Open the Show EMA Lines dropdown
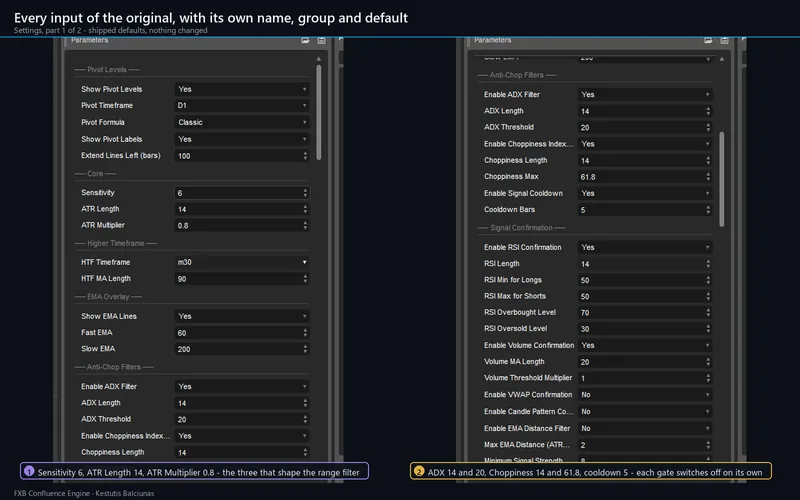The width and height of the screenshot is (800, 500). (x=242, y=316)
